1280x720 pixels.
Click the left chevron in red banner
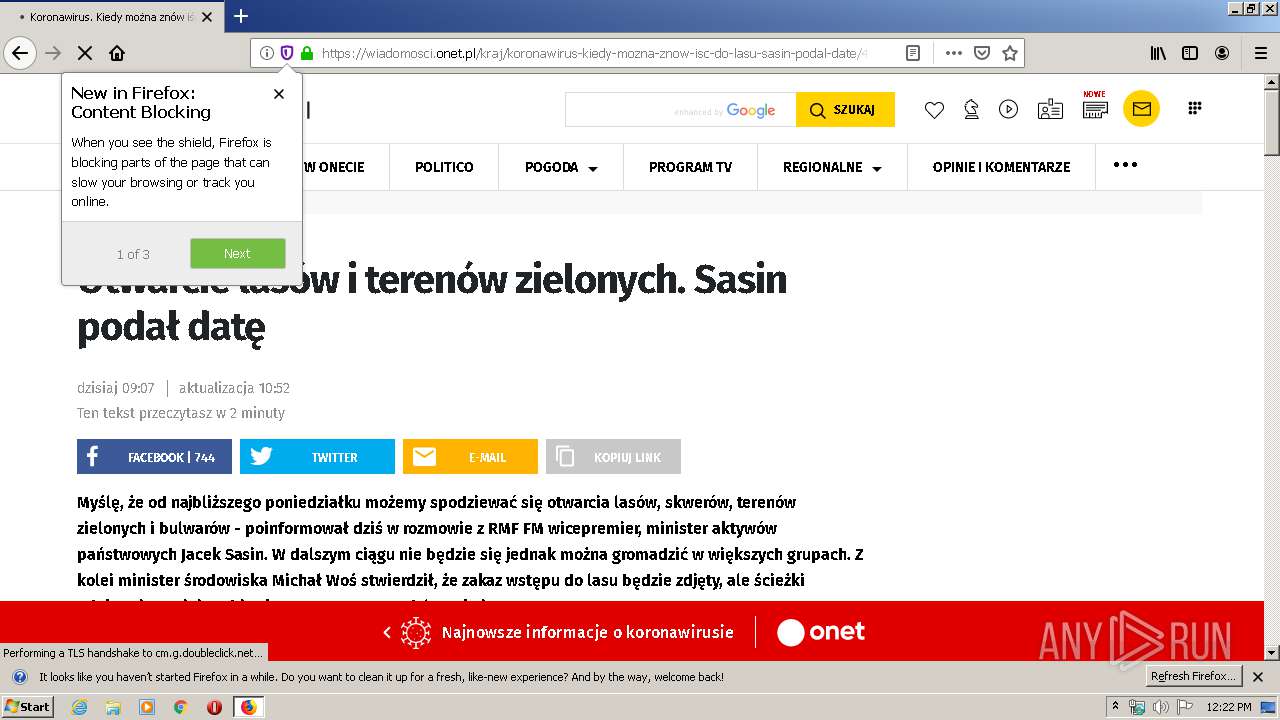[x=387, y=632]
